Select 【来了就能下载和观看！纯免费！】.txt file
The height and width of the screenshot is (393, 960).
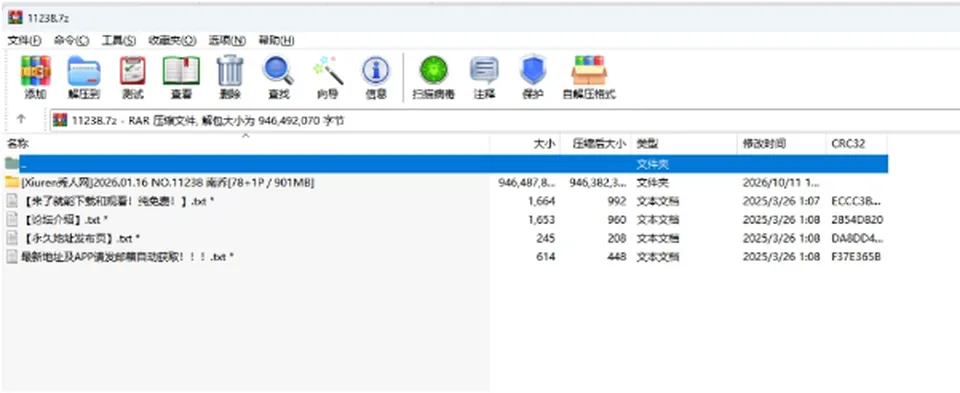(x=118, y=201)
